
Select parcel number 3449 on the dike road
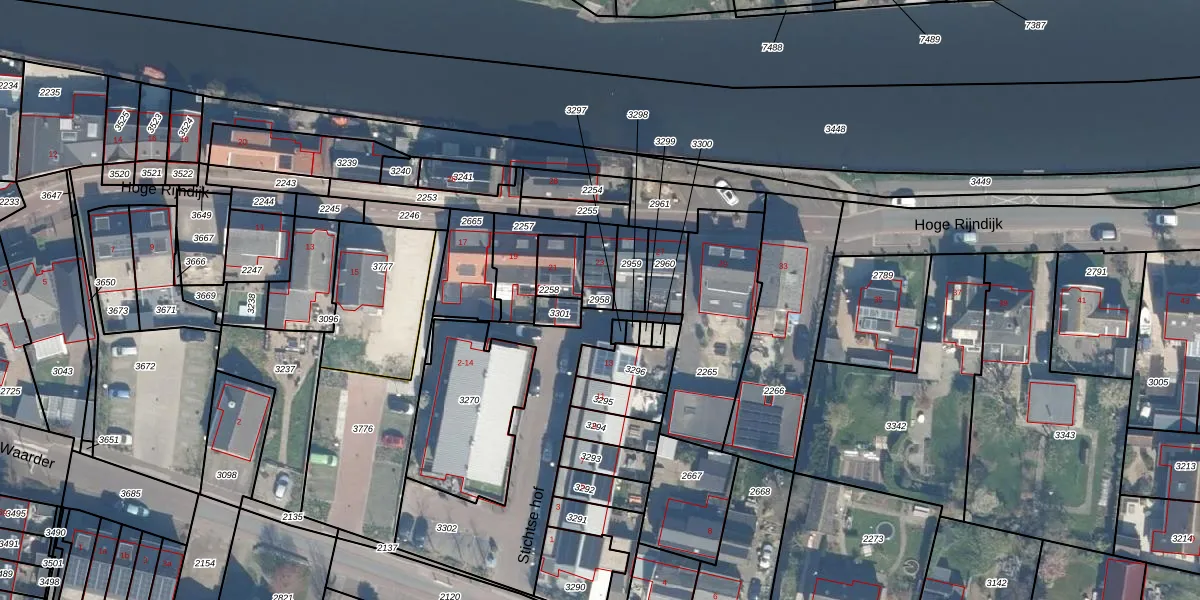pyautogui.click(x=980, y=182)
